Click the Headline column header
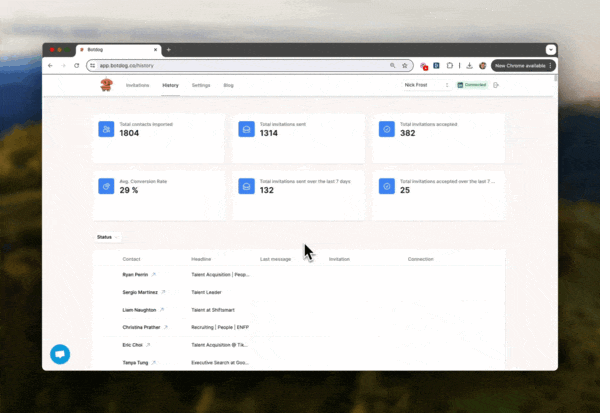This screenshot has width=610, height=420. tap(201, 259)
